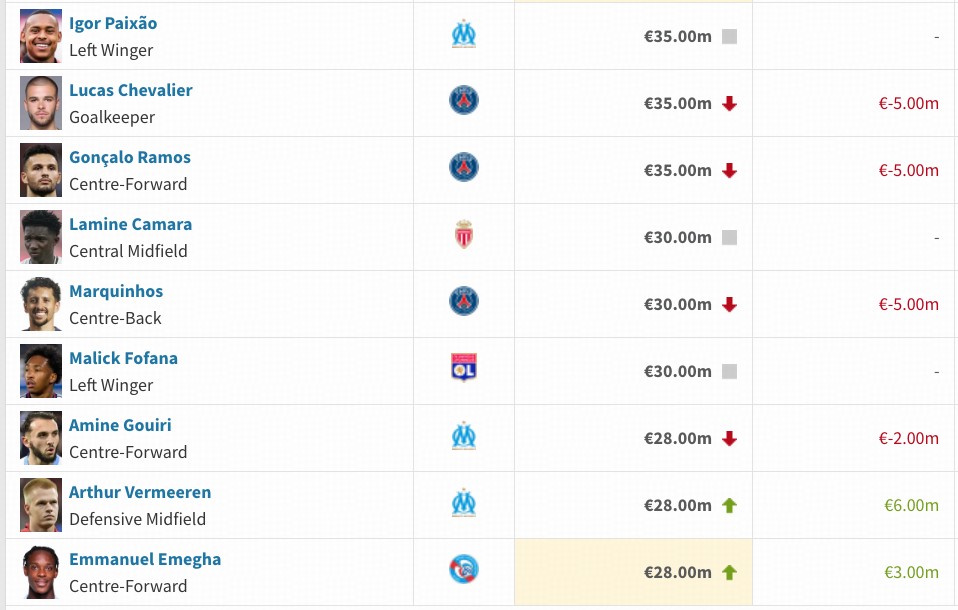Click green up arrow for Arthur Vermeeren
The image size is (958, 610).
pyautogui.click(x=729, y=506)
